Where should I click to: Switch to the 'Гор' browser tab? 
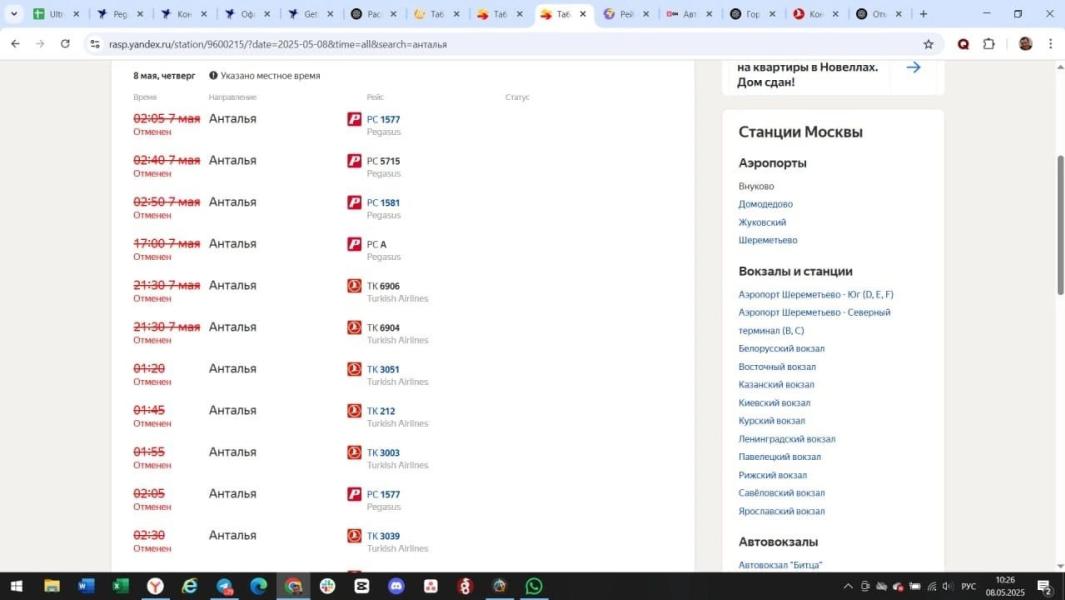pyautogui.click(x=752, y=14)
